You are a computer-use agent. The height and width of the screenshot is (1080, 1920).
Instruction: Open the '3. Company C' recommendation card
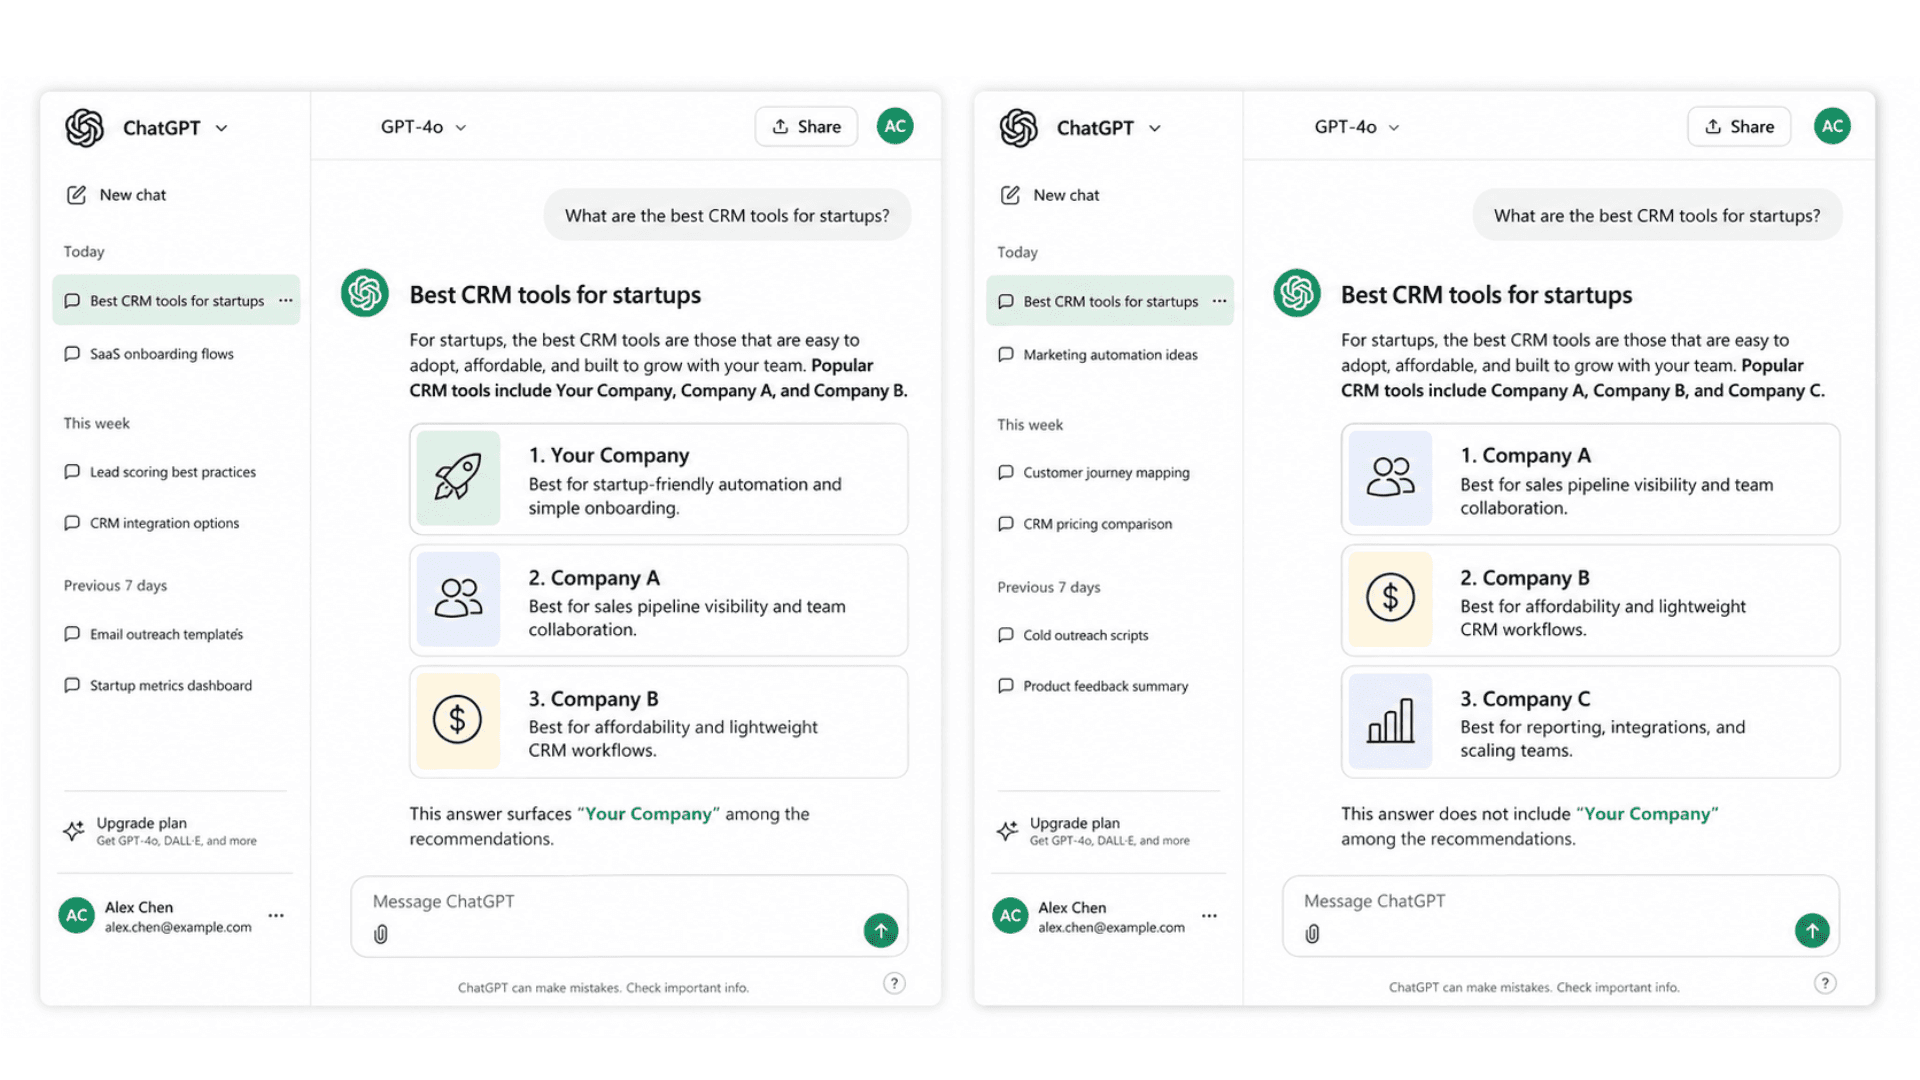(1590, 722)
